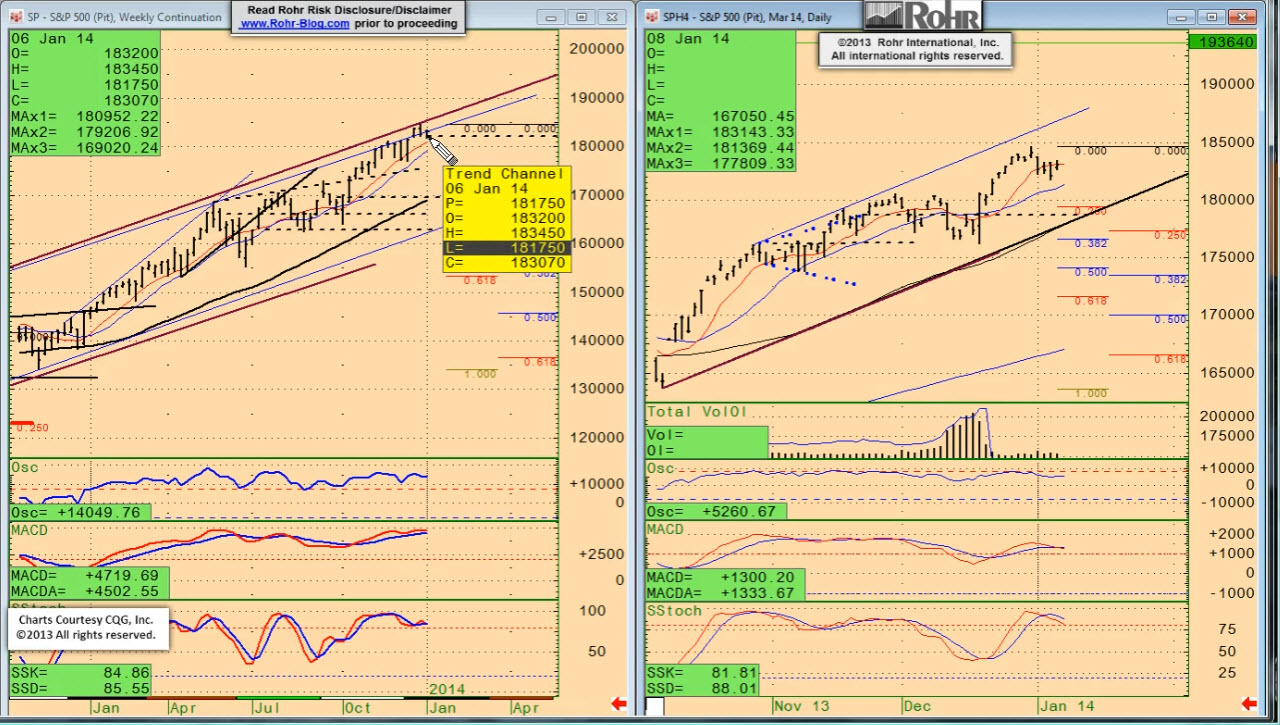Minimize the SPH4 daily chart window
1280x725 pixels.
tap(1181, 17)
